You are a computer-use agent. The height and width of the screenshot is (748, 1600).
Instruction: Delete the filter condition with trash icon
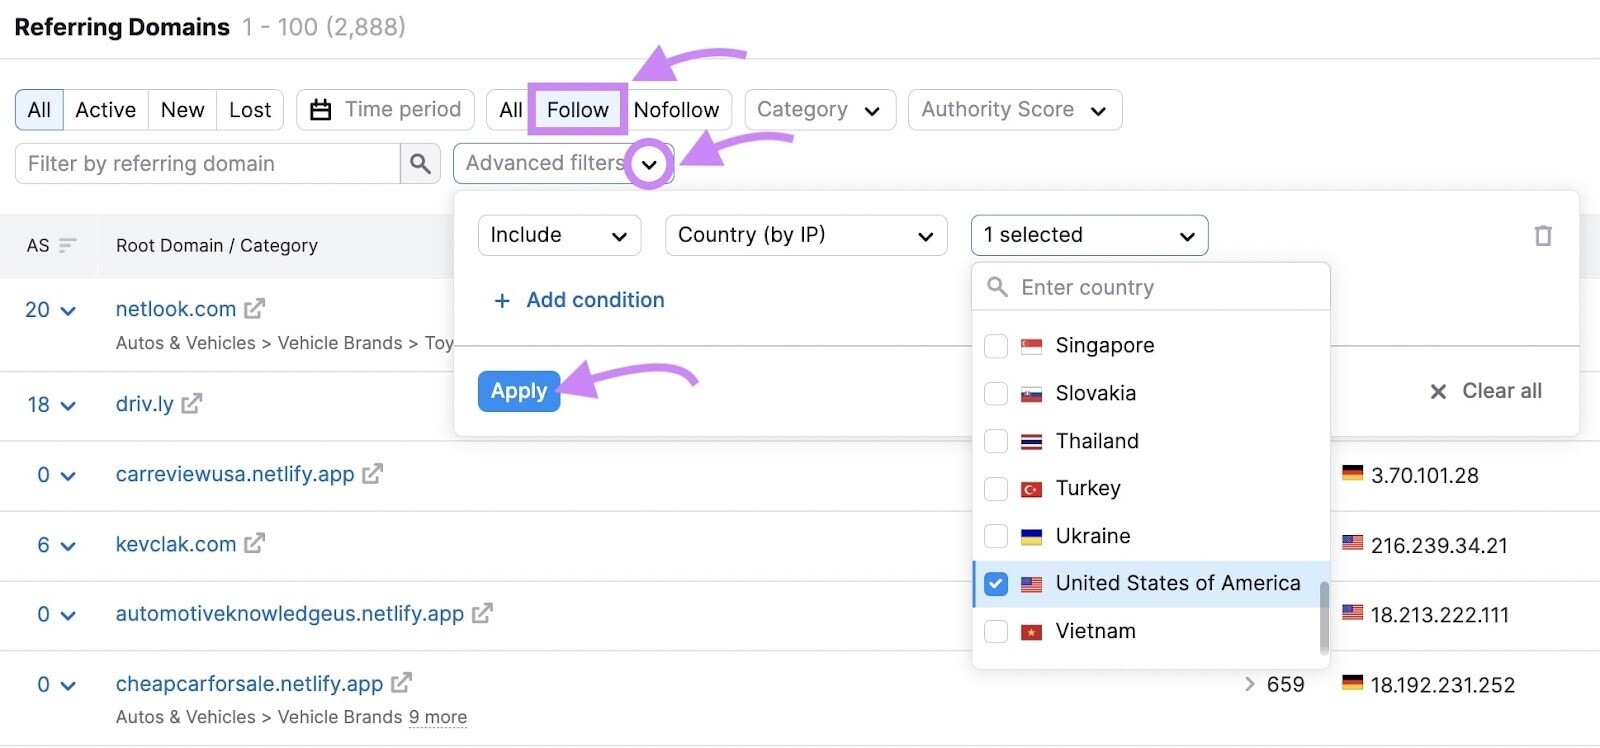tap(1543, 235)
